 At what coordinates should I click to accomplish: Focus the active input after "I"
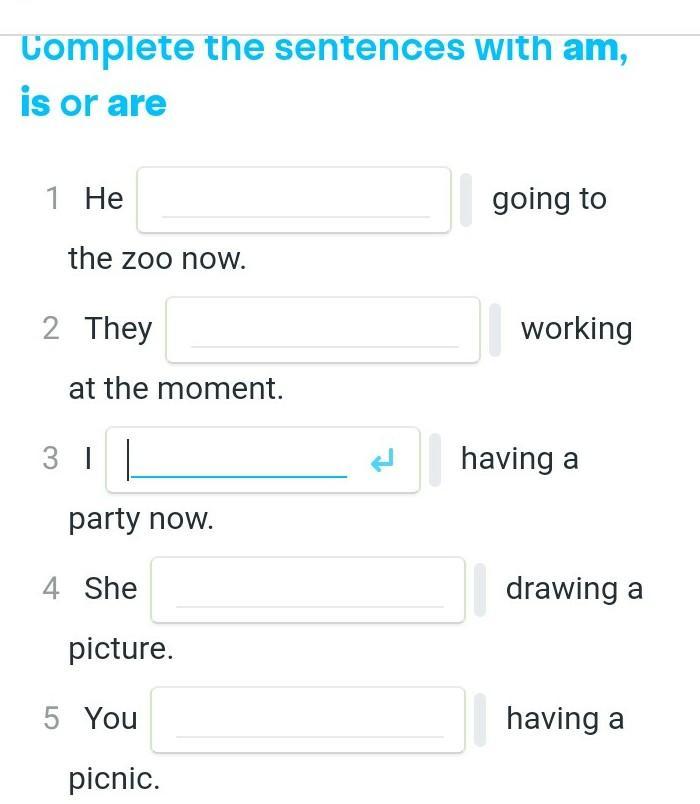(240, 460)
